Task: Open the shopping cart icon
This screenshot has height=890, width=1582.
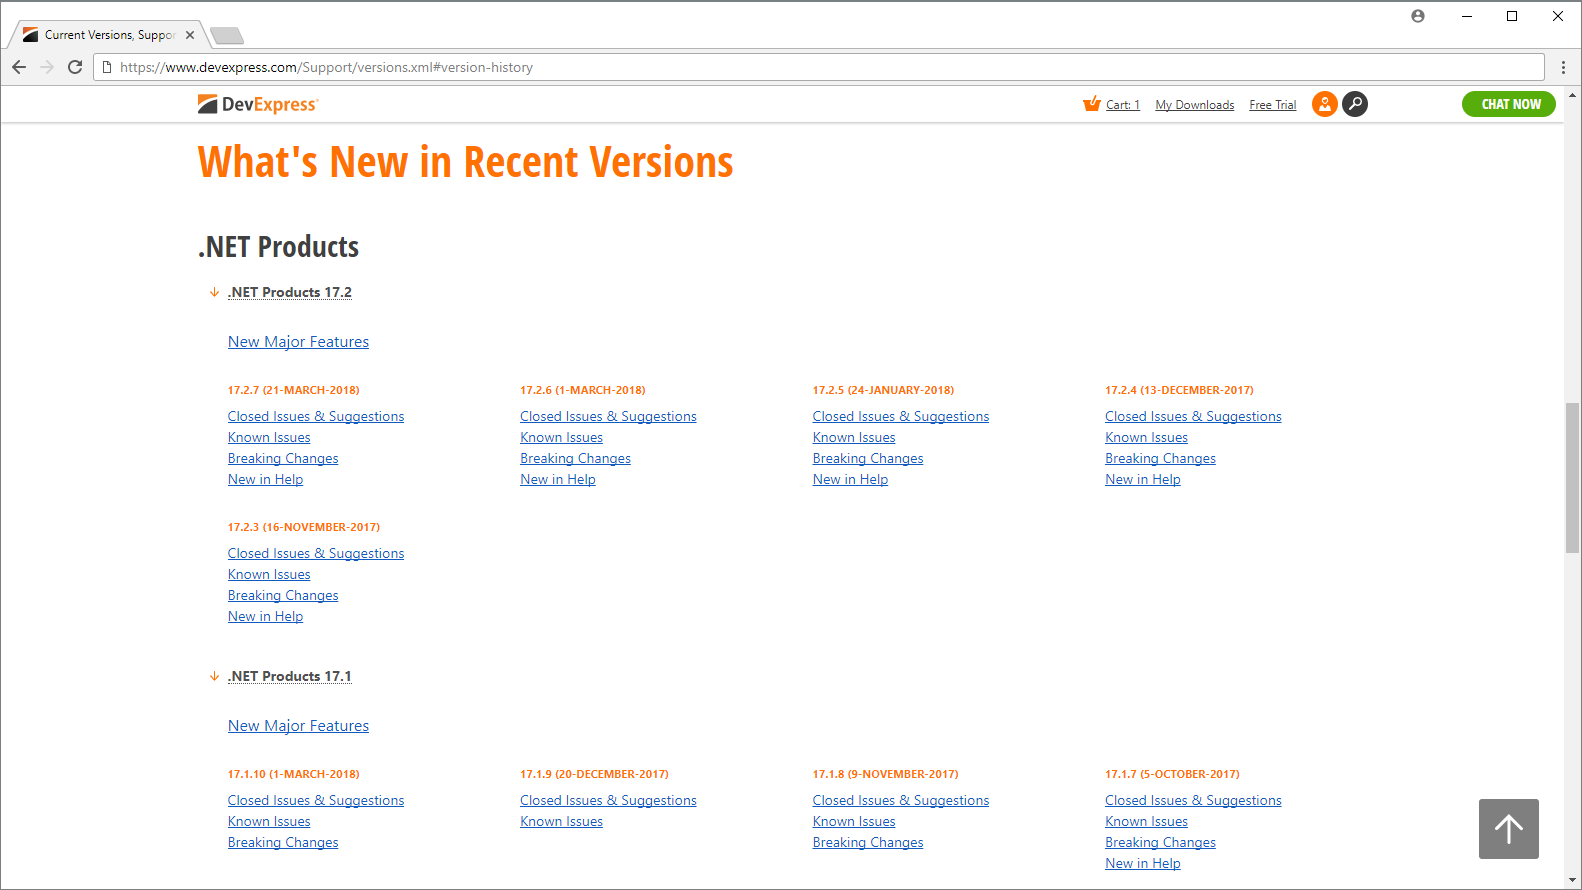Action: point(1092,104)
